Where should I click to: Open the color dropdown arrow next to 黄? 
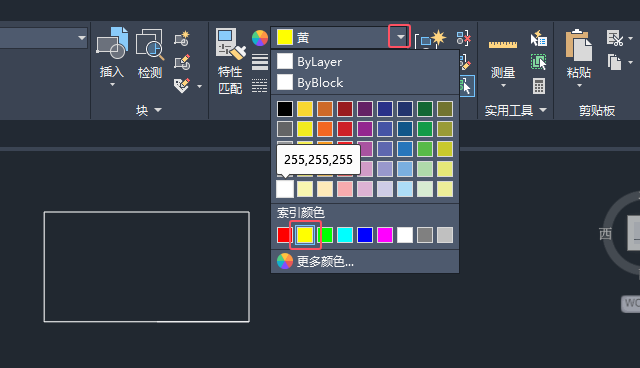[x=400, y=37]
